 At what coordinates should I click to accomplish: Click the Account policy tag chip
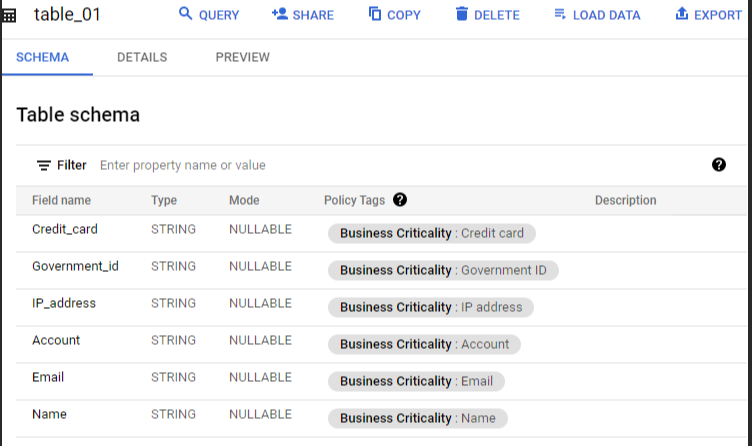[424, 344]
